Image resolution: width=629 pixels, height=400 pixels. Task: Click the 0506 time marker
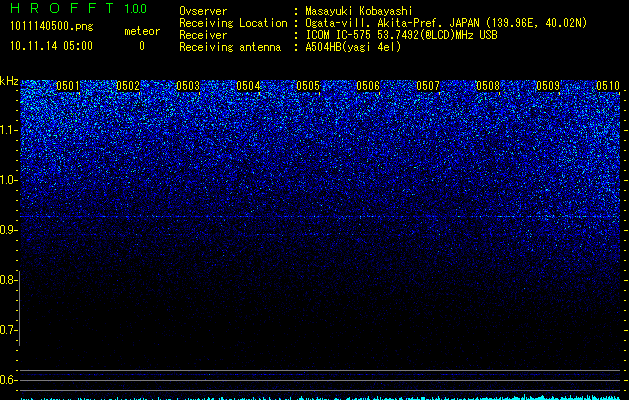click(x=368, y=86)
